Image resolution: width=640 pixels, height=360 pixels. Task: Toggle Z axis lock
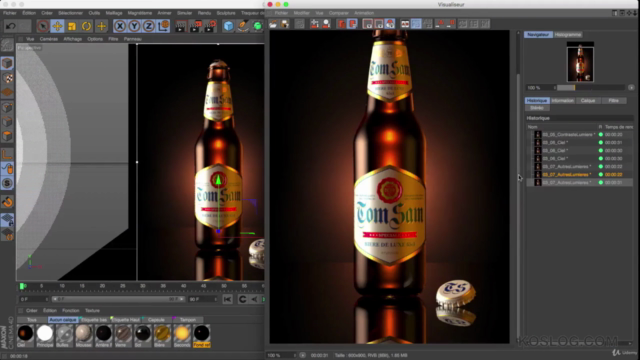[x=149, y=26]
